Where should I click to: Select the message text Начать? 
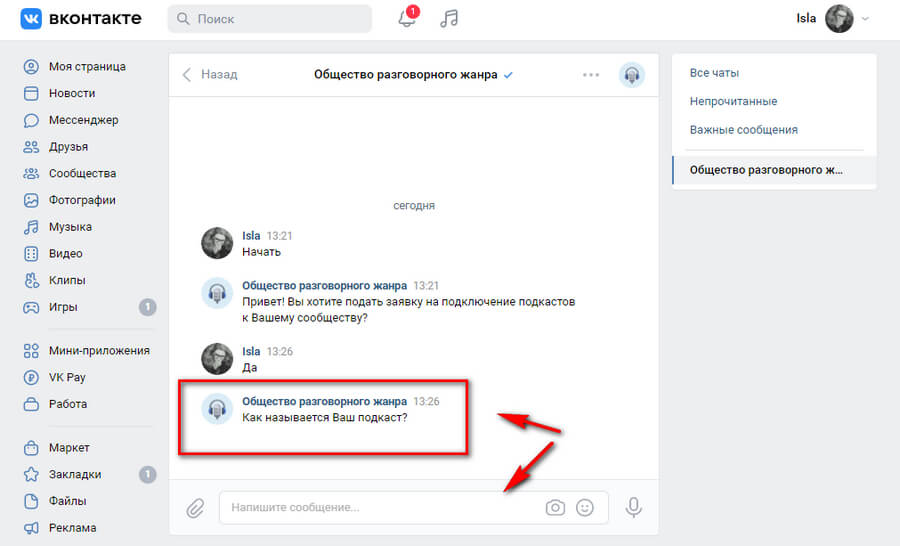(x=261, y=252)
